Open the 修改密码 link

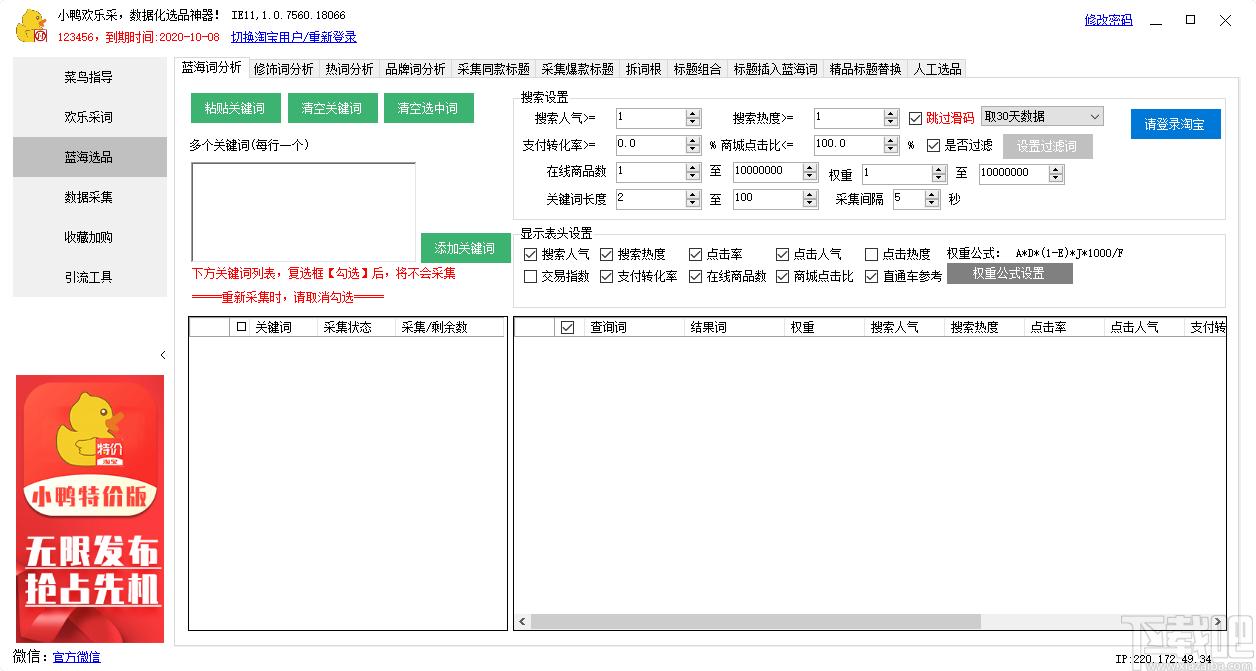pyautogui.click(x=1109, y=20)
